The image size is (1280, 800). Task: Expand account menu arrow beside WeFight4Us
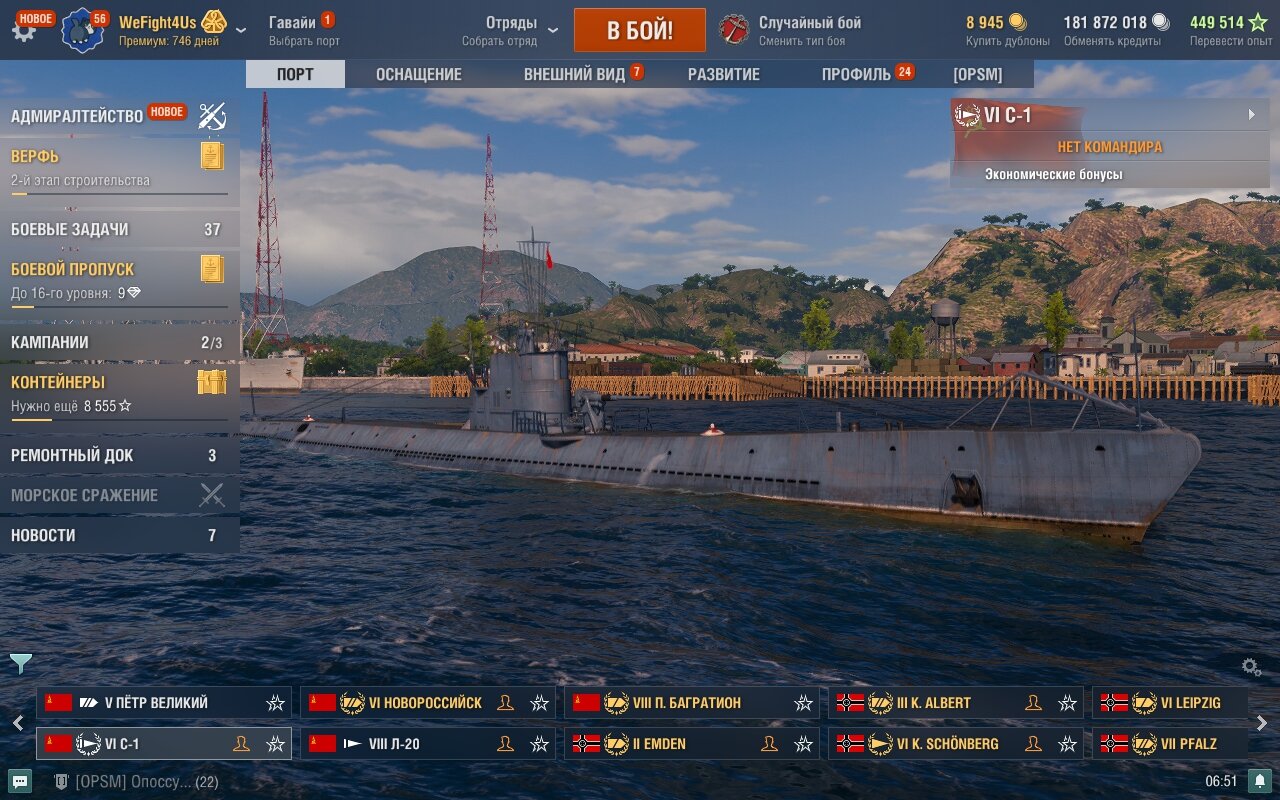(241, 30)
